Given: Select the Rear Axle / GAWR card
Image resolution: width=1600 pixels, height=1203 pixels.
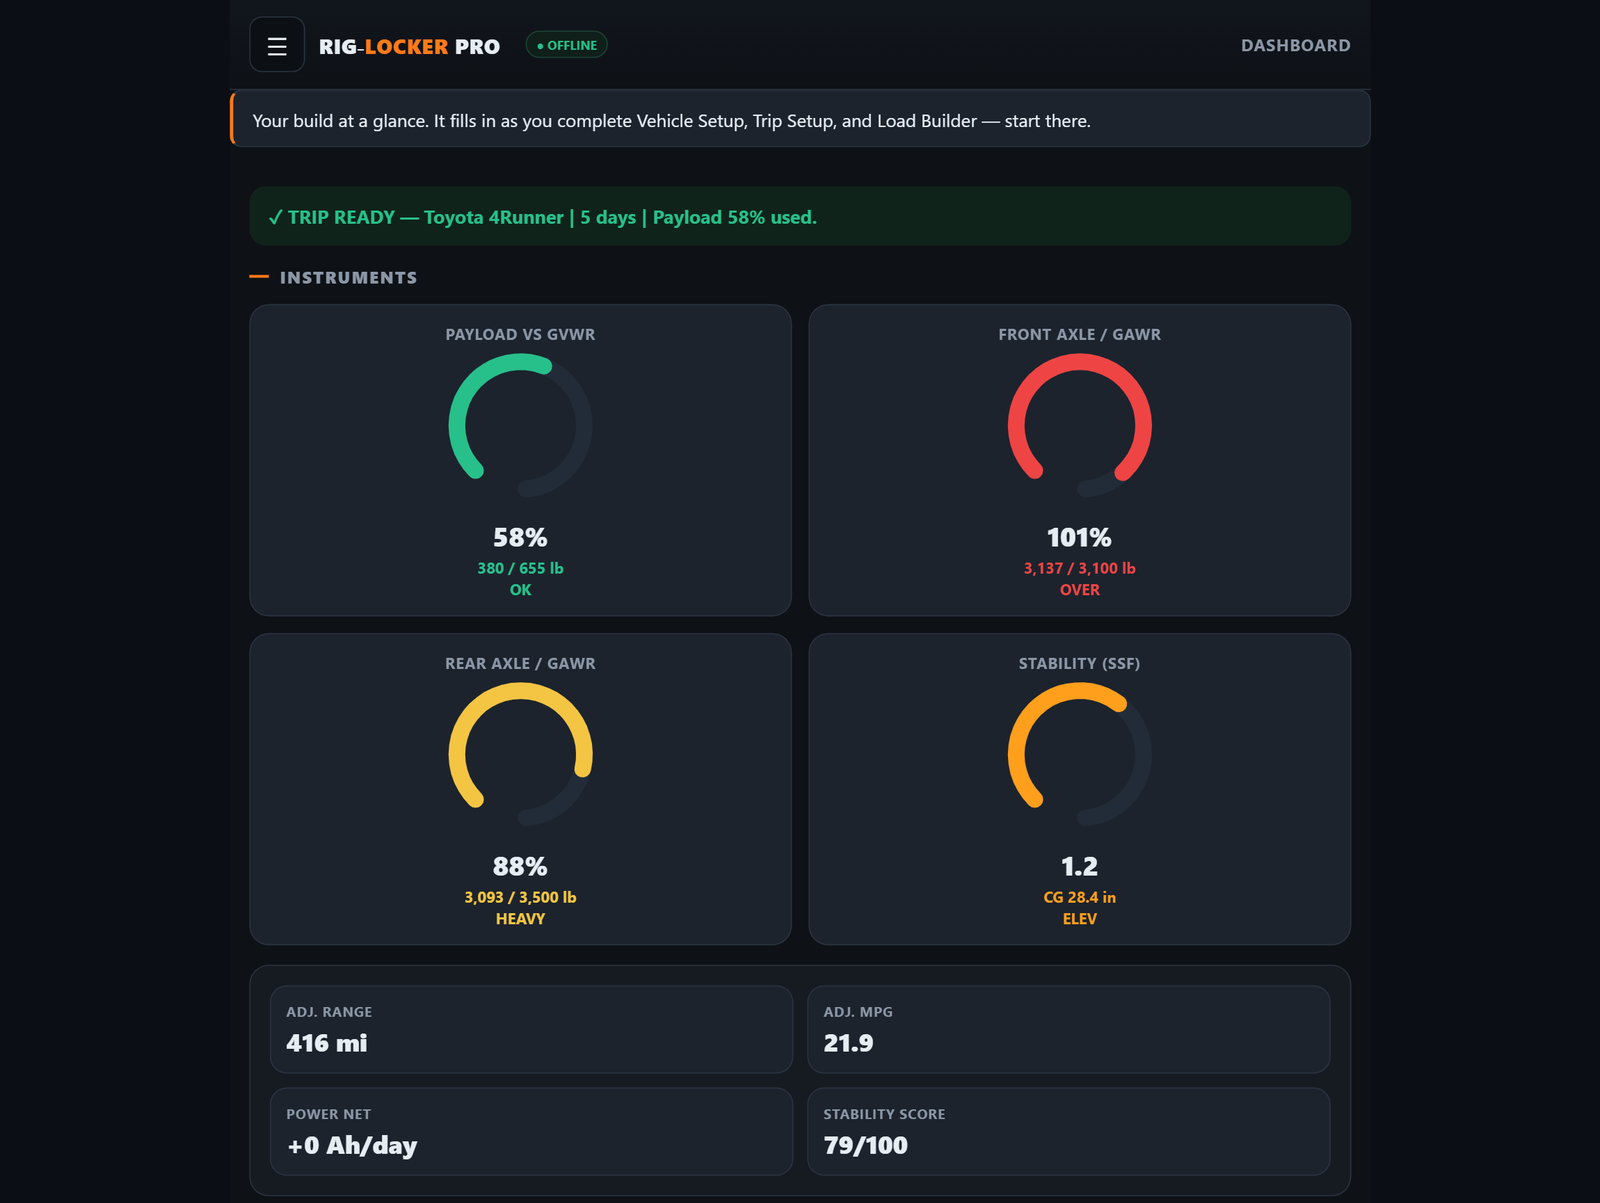Looking at the screenshot, I should point(520,789).
